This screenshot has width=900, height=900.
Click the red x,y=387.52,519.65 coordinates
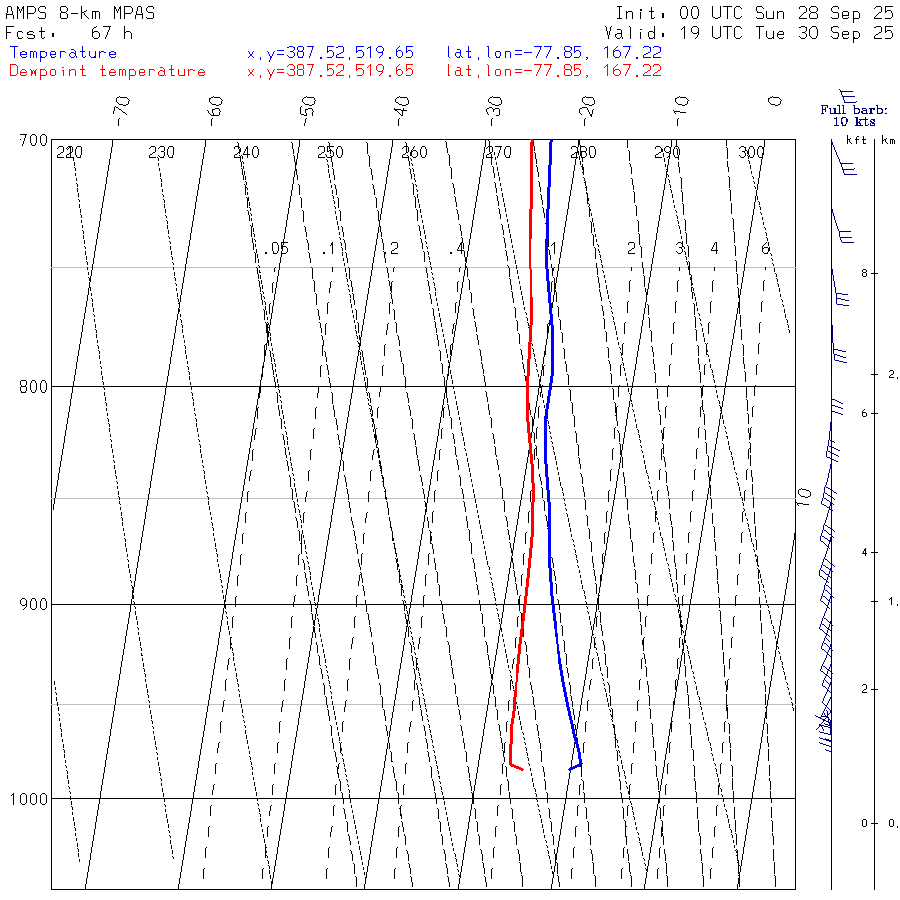[331, 71]
